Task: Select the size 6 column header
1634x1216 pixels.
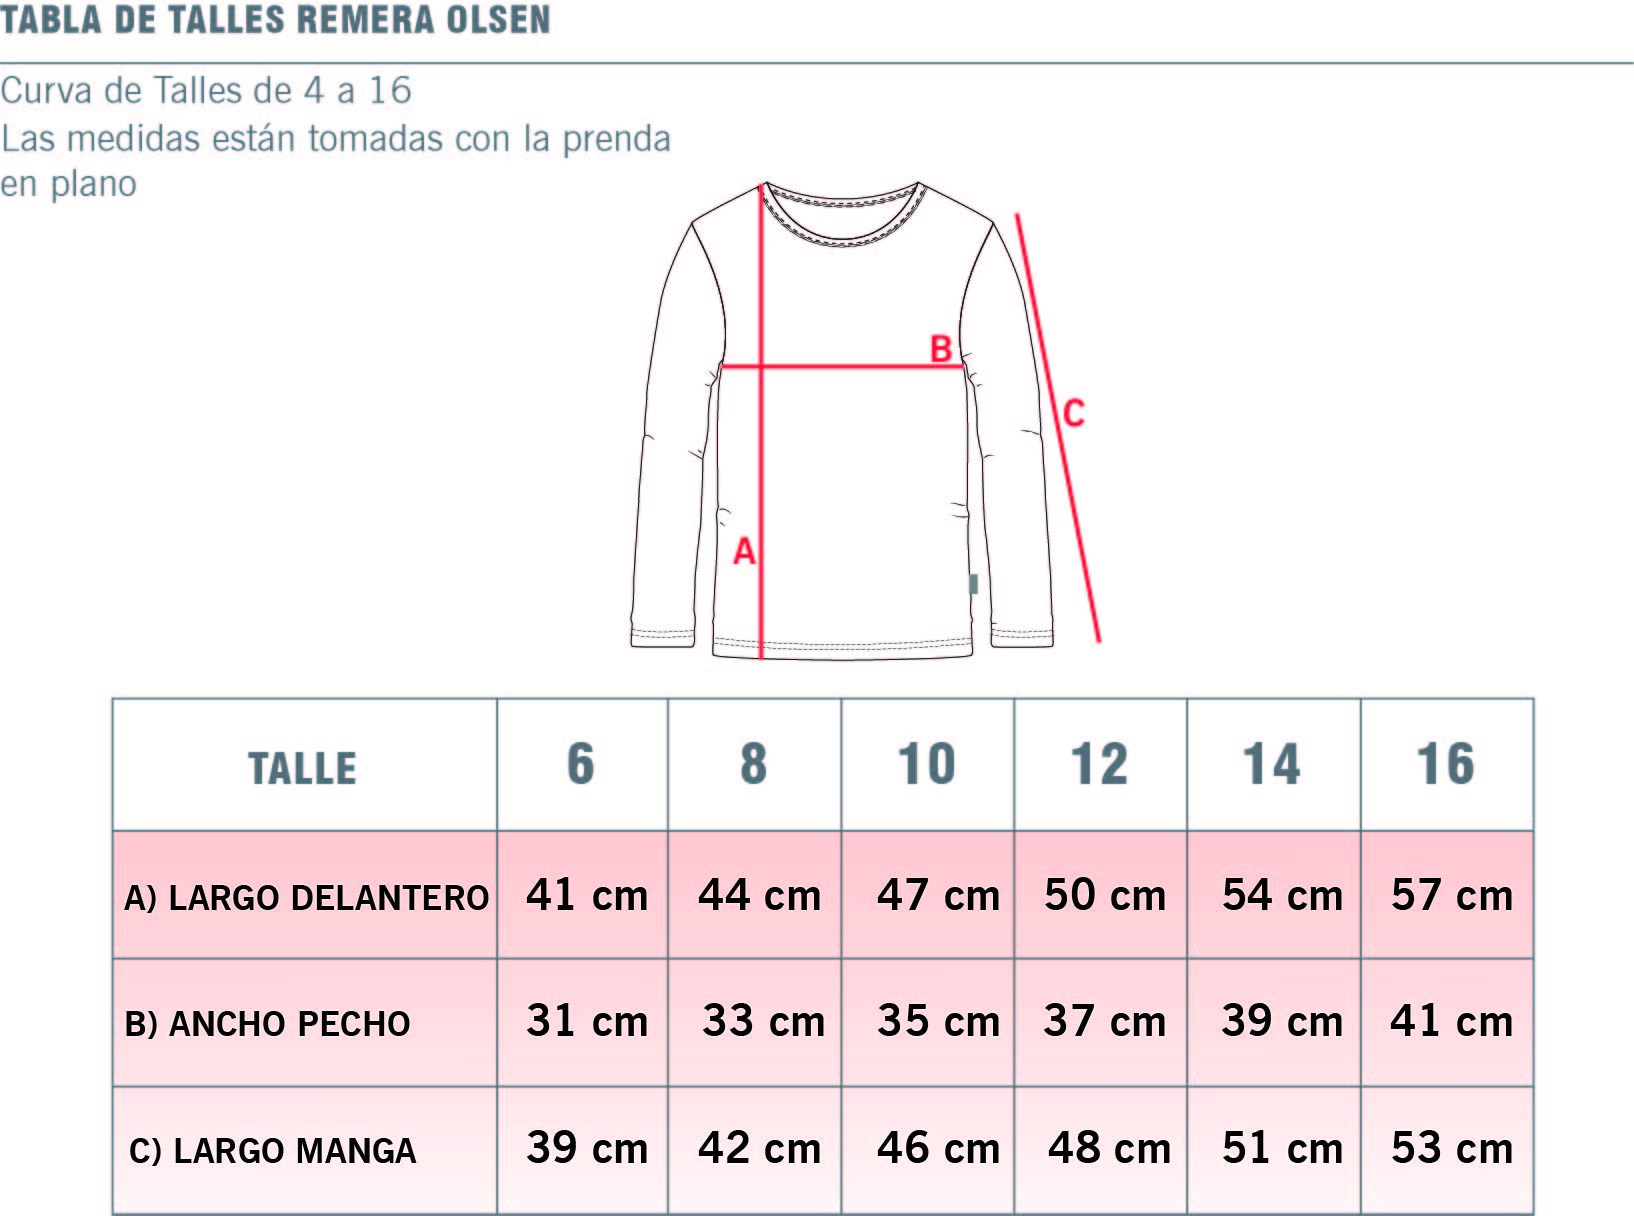Action: point(581,764)
